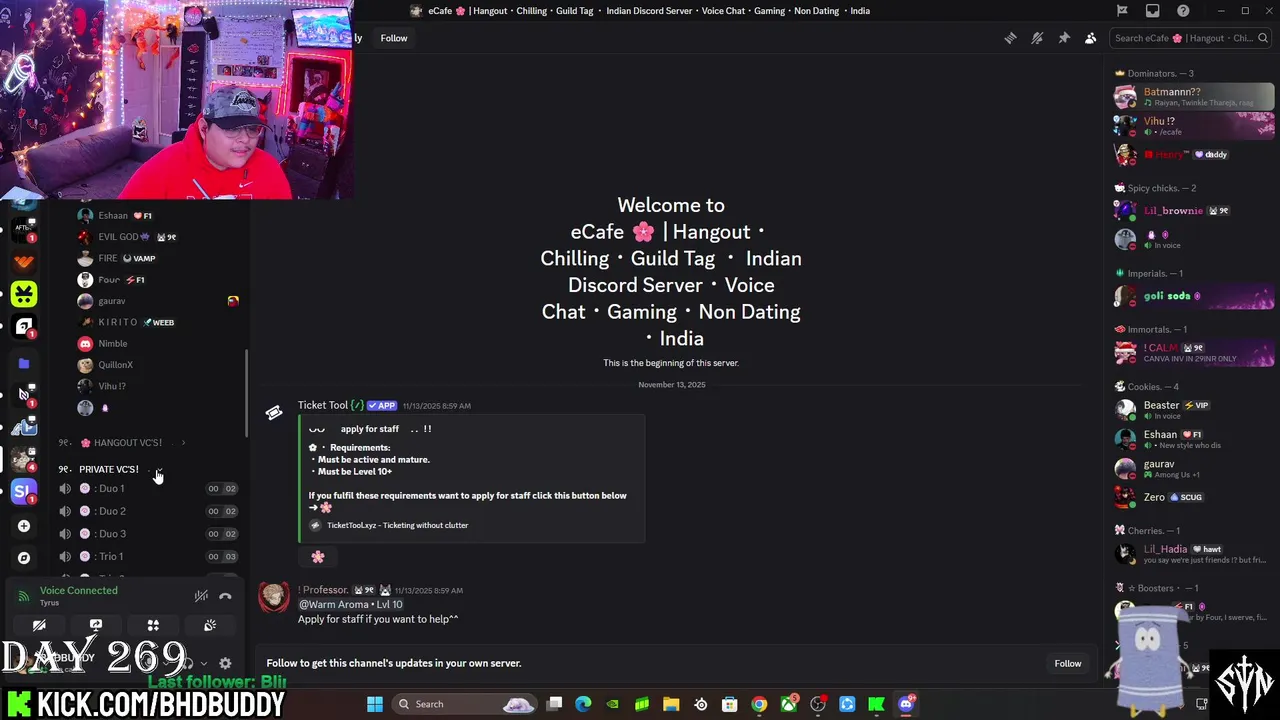
Task: Open member ! CALM in member list
Action: coord(1193,352)
